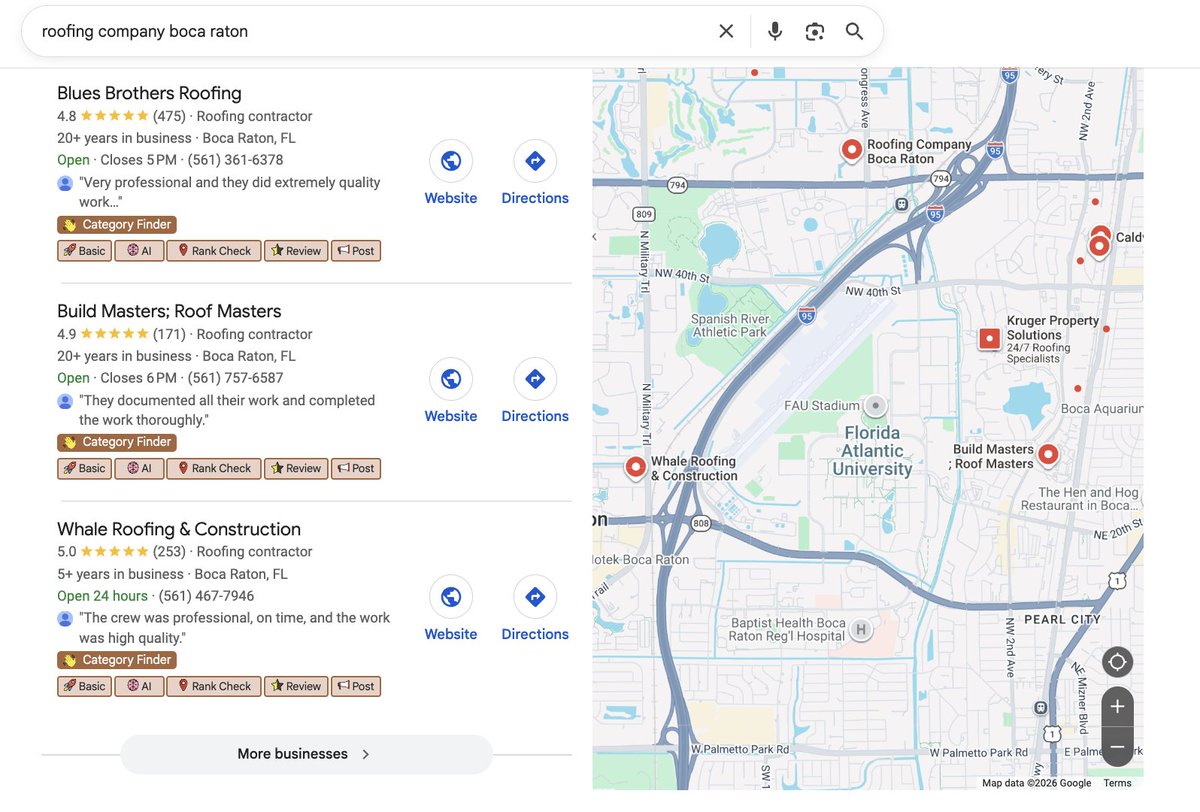Open Category Finder for Blues Brothers Roofing
Screen dimensions: 1200x812
pyautogui.click(x=117, y=225)
